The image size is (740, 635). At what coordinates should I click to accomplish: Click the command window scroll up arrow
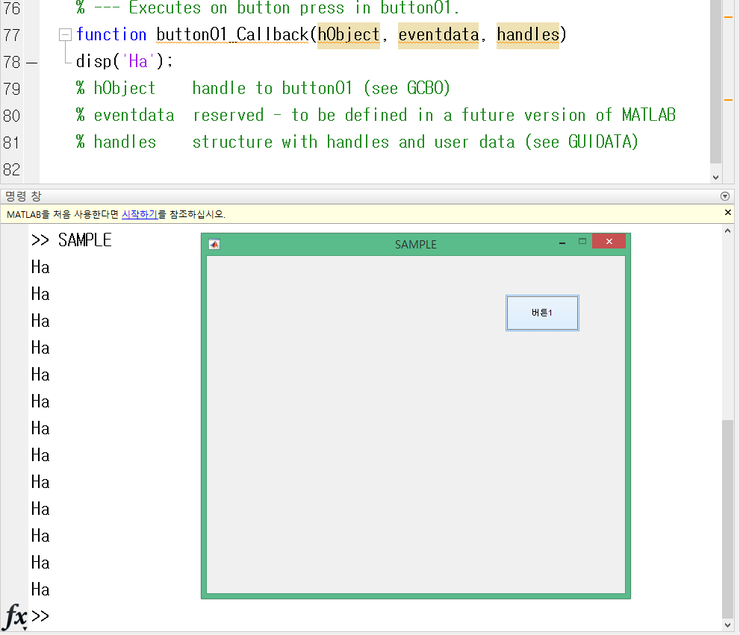click(x=727, y=231)
